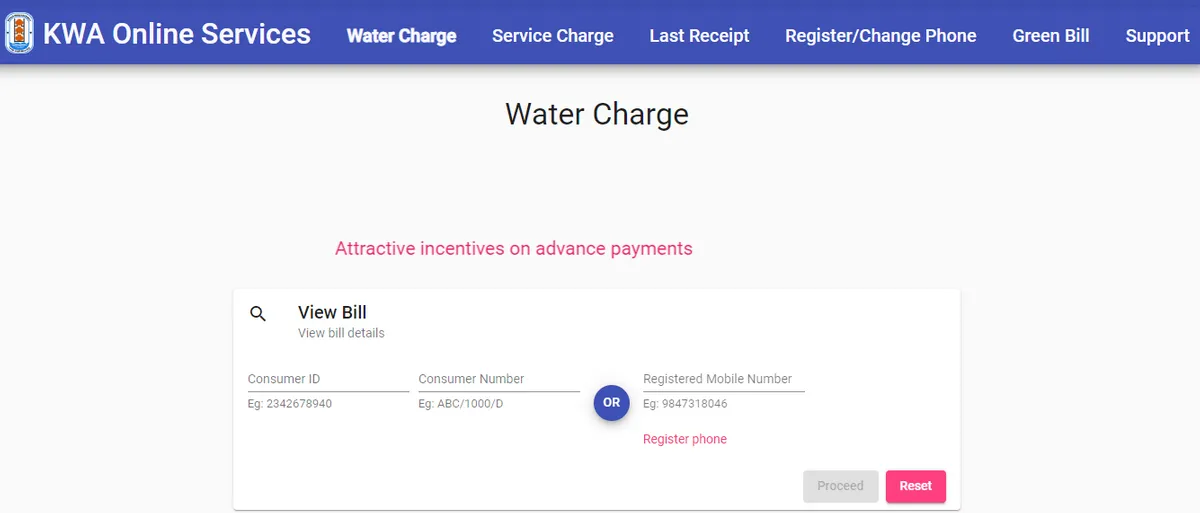Select Register/Change Phone in the top menu
The image size is (1200, 513).
tap(881, 36)
